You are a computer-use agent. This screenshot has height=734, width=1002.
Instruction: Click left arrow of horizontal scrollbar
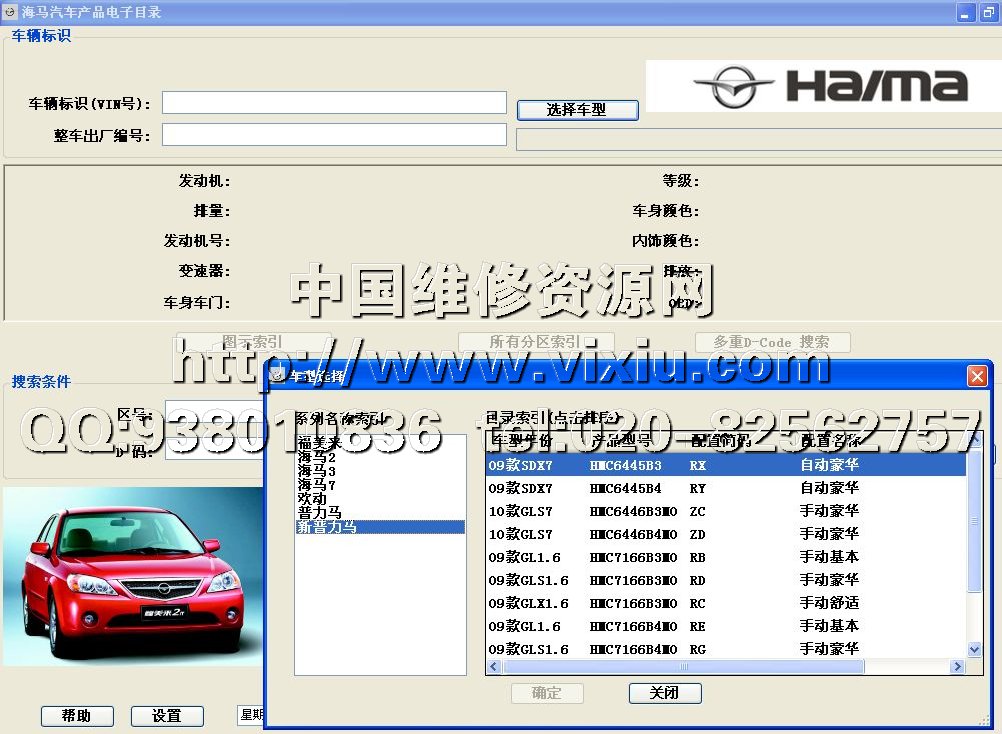click(x=494, y=666)
